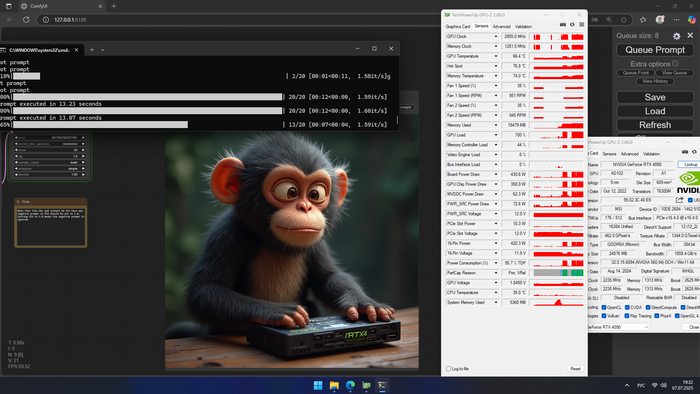Open browser tab actions menu icon
Screen dimensions: 700x394
point(8,6)
